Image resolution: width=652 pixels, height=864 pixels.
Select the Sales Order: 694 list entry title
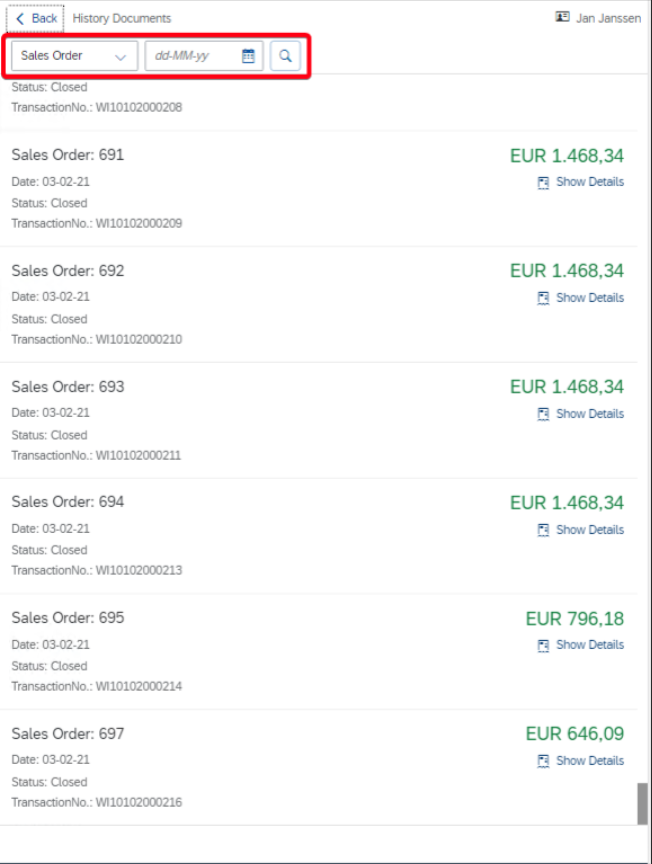pos(68,502)
